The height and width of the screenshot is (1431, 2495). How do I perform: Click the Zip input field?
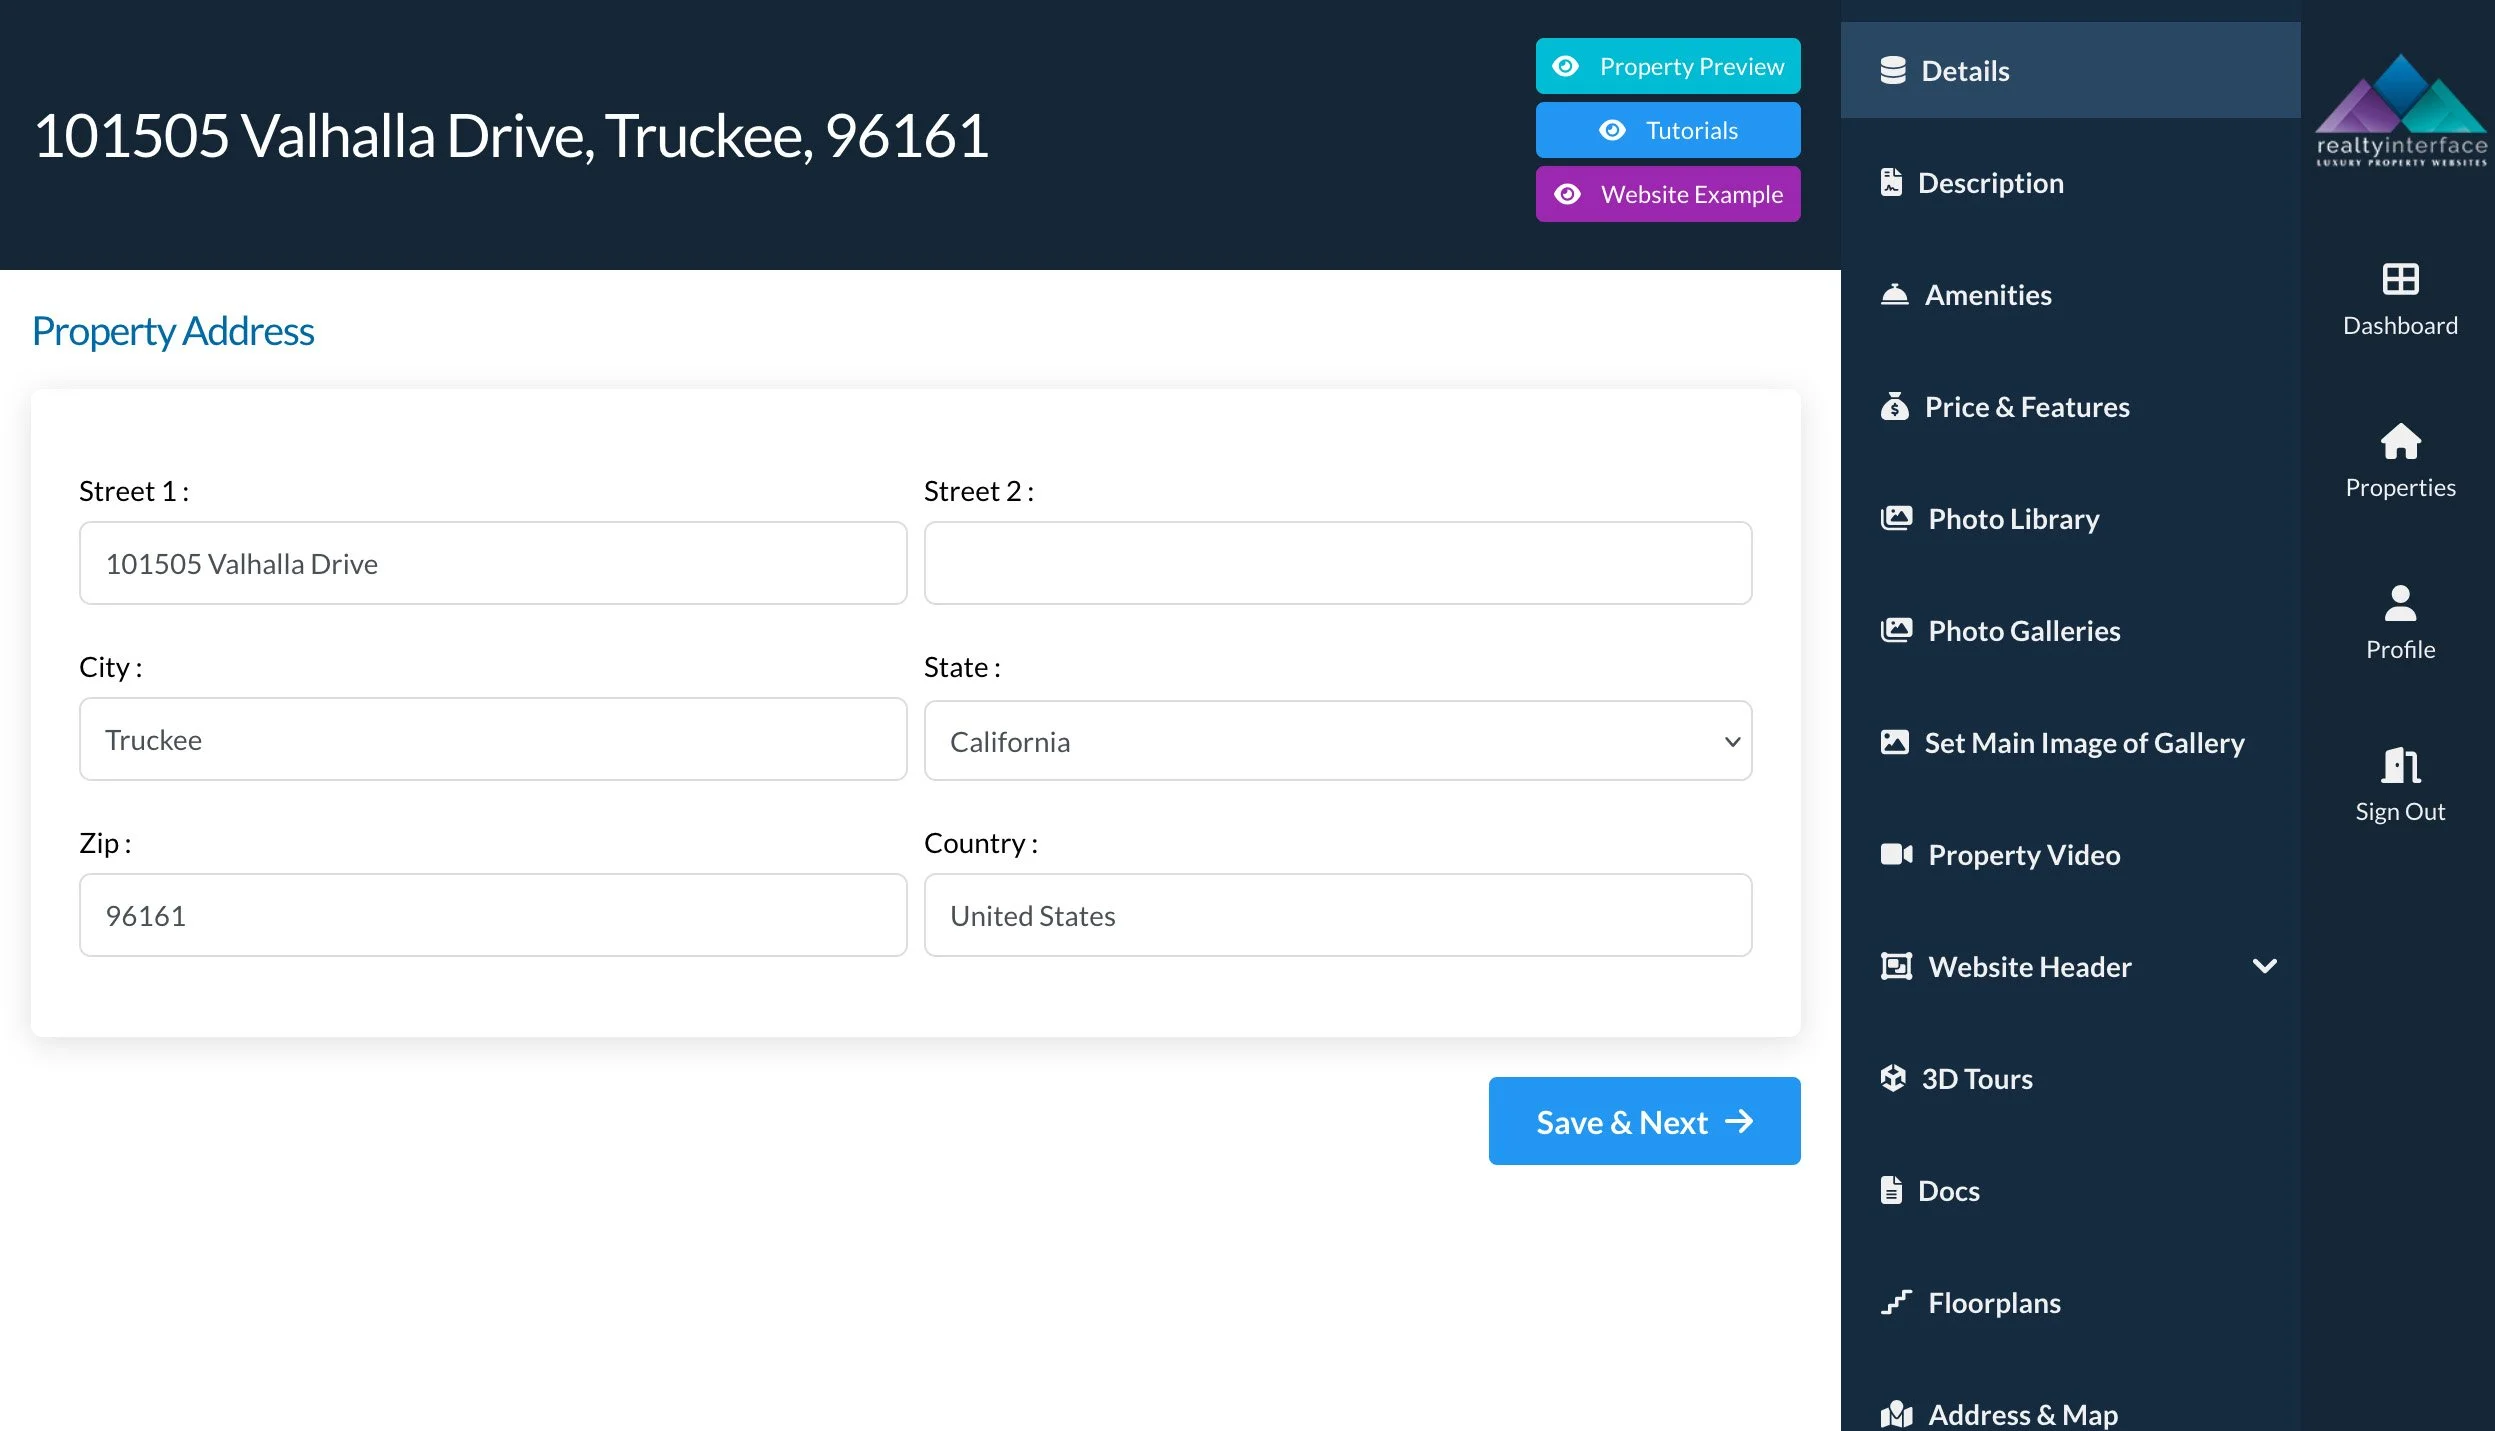click(492, 915)
